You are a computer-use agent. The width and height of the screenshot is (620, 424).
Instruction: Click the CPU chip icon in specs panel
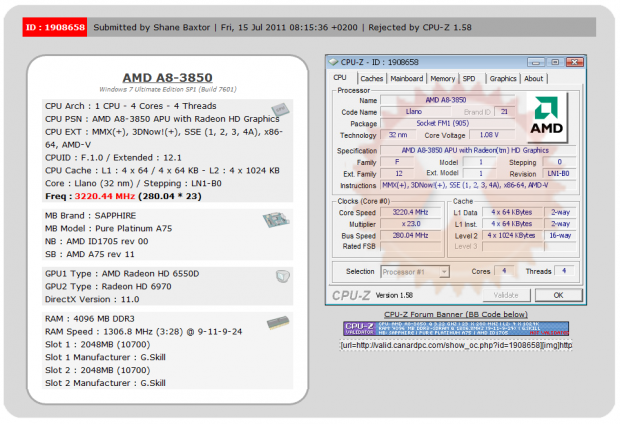click(280, 110)
